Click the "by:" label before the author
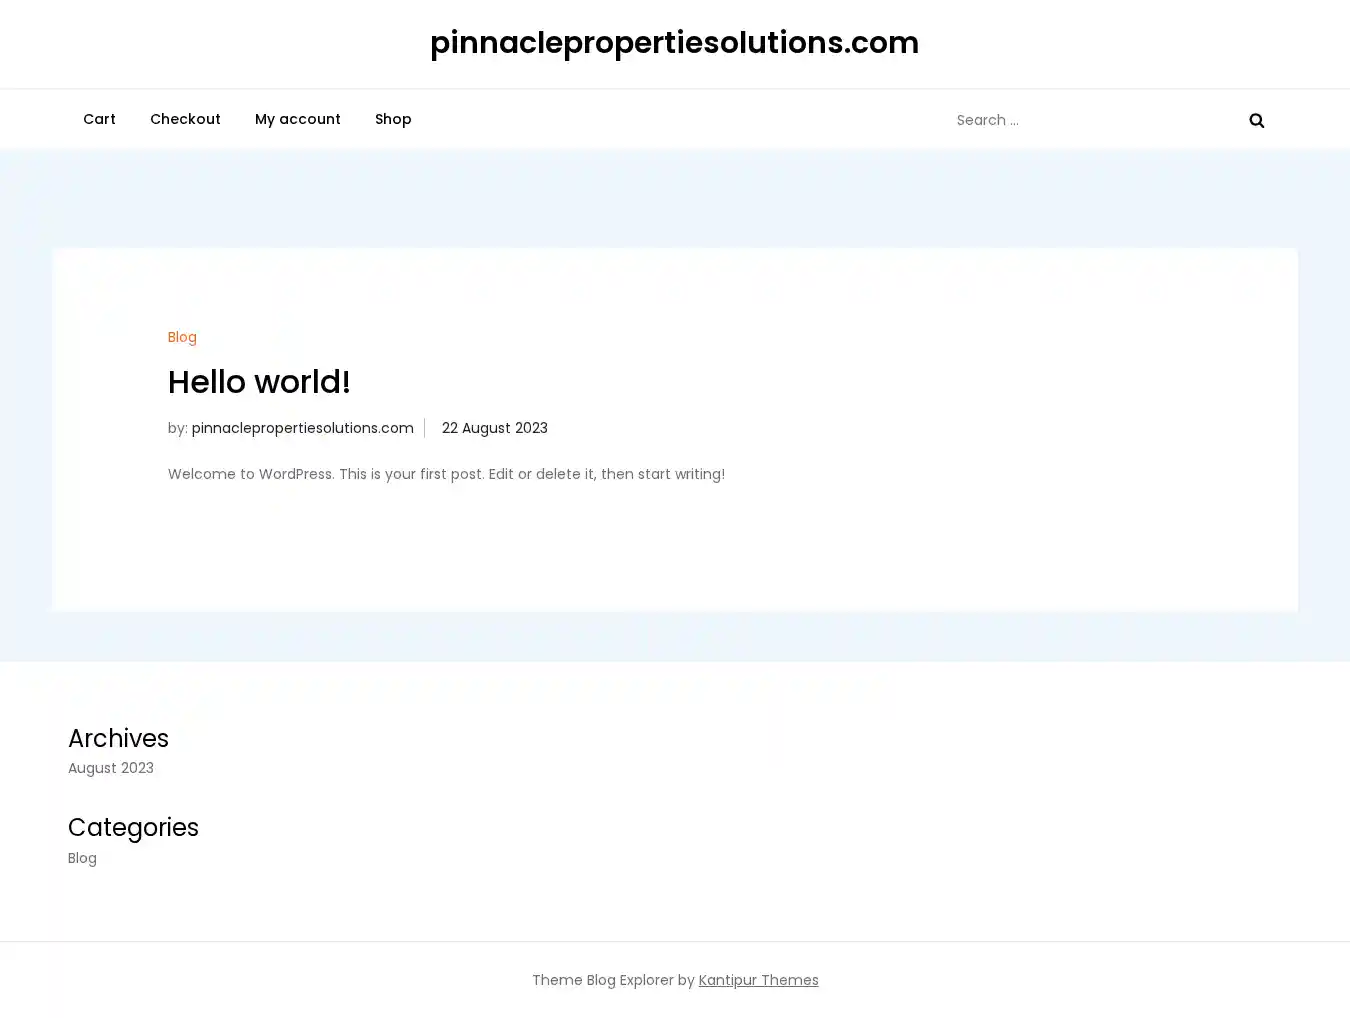The width and height of the screenshot is (1350, 1018). (x=177, y=428)
